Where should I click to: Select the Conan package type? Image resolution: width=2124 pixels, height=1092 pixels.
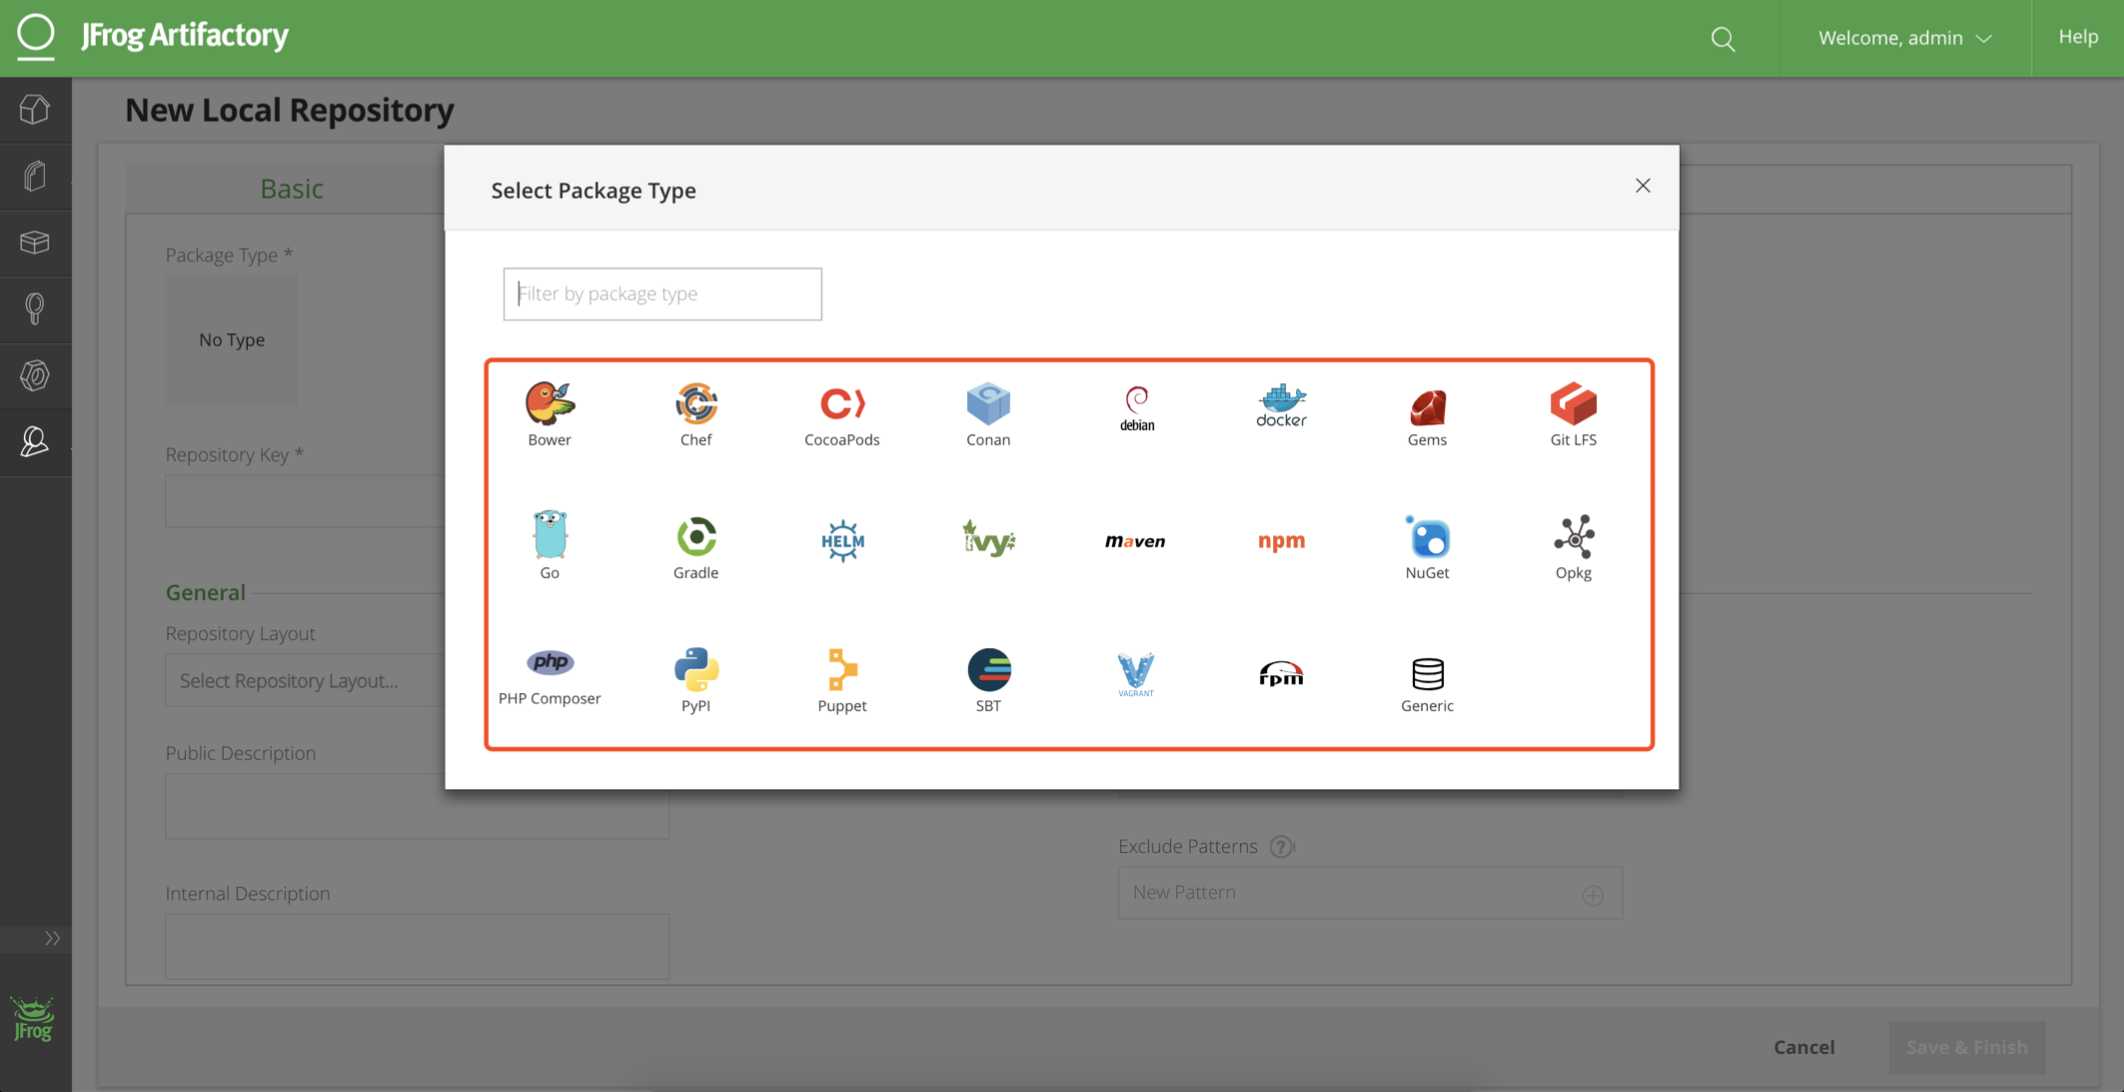coord(988,414)
